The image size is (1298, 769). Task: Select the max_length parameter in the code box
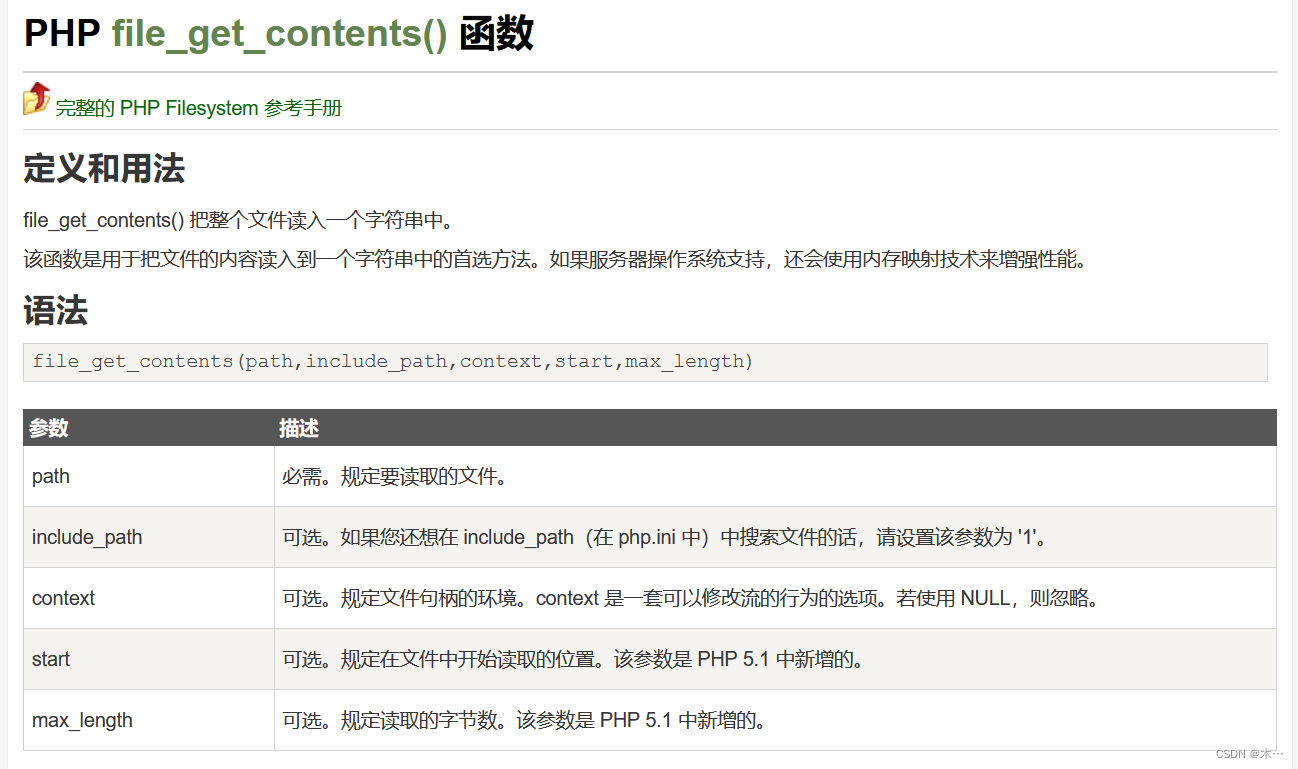[x=684, y=361]
